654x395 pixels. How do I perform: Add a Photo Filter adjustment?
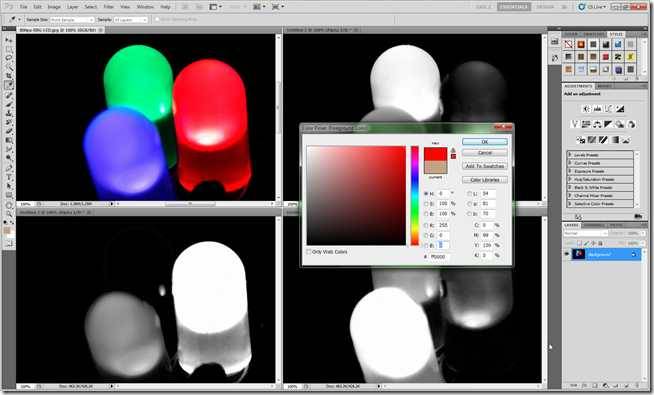[620, 124]
